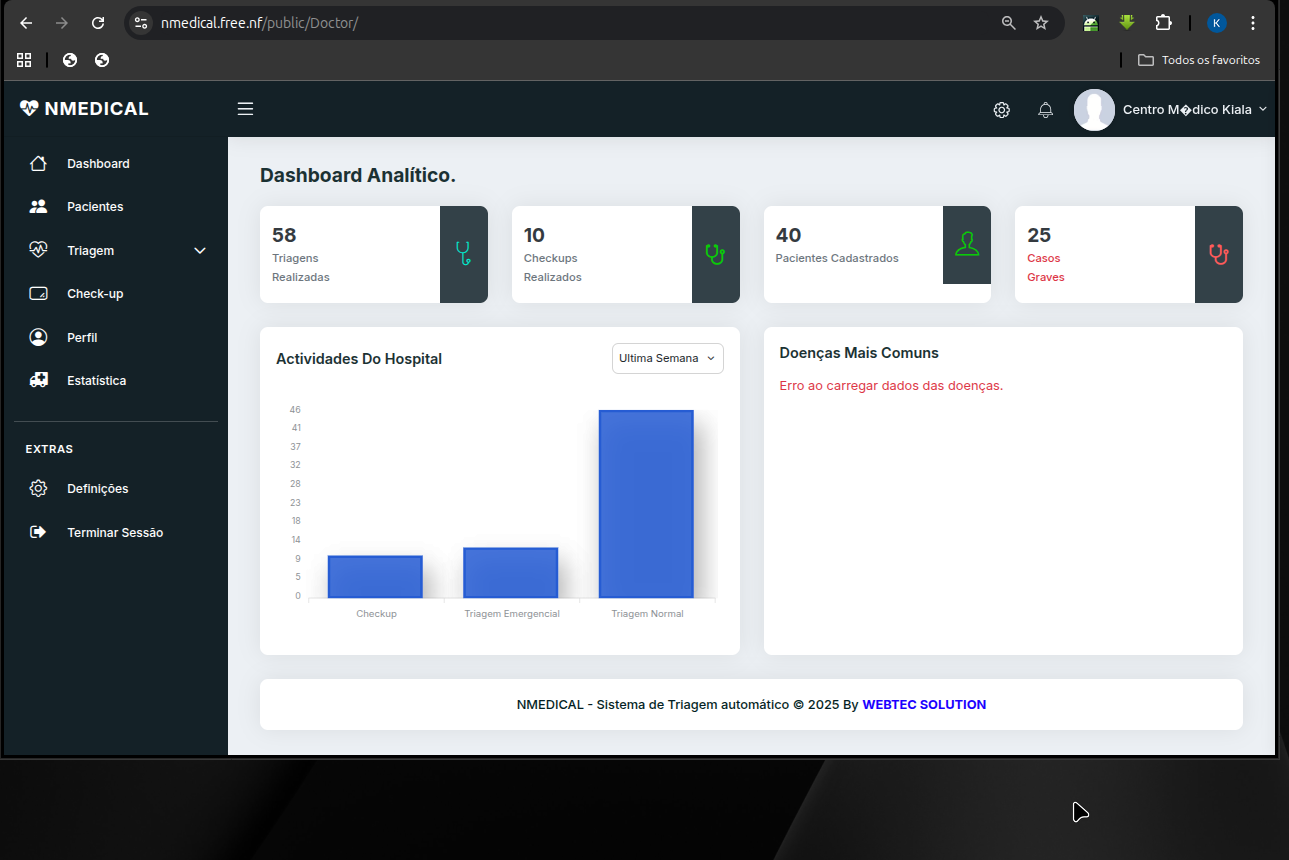Click the green stethoscope icon on Checkups card
1289x860 pixels.
pos(715,254)
